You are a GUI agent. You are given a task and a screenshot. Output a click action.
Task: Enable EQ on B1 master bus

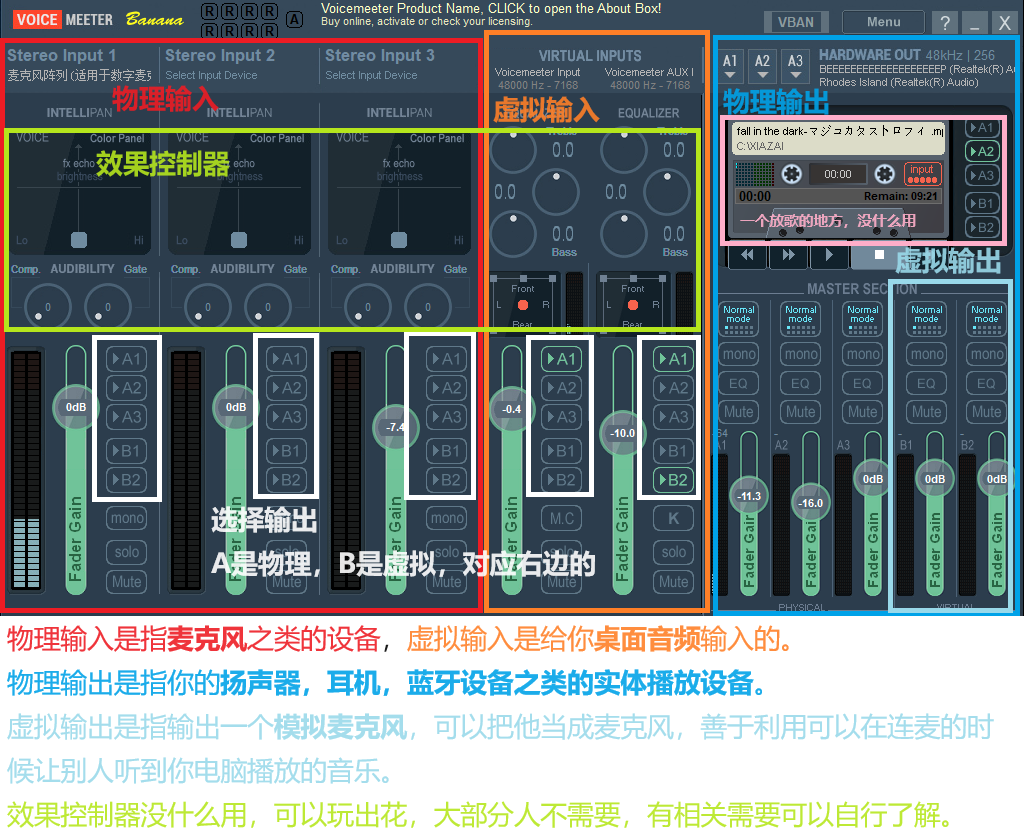(926, 383)
